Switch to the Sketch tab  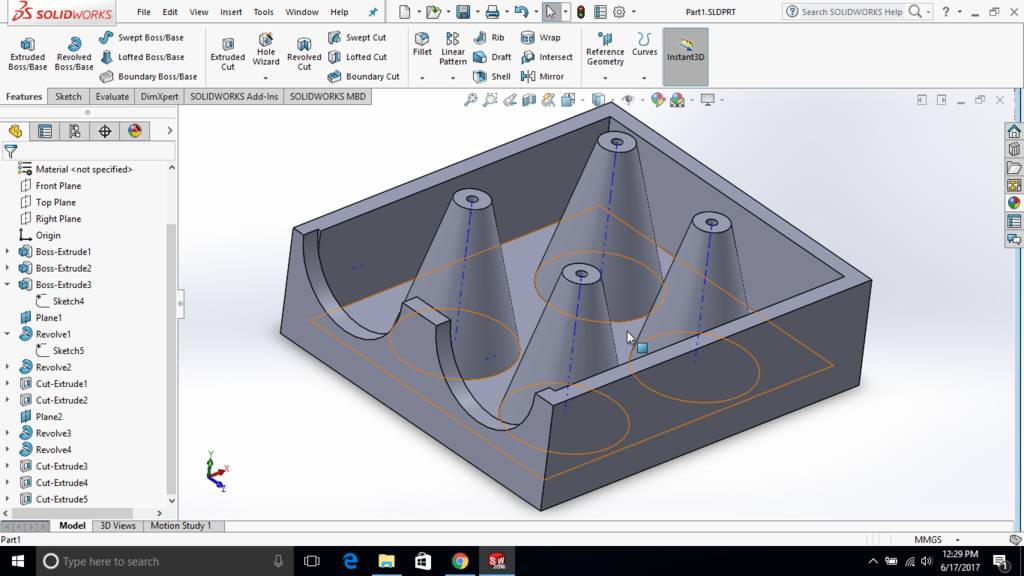point(68,96)
